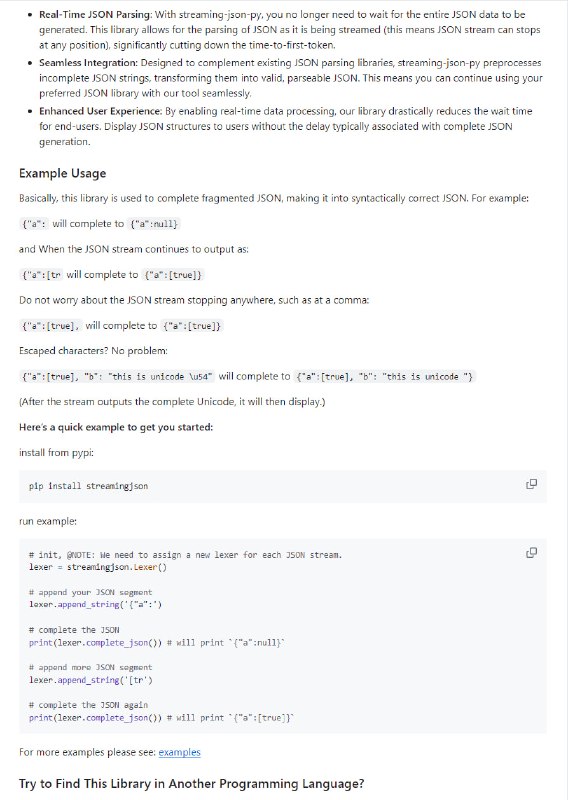Click the Enhanced User Experience bullet title
568x800 pixels.
(x=101, y=111)
